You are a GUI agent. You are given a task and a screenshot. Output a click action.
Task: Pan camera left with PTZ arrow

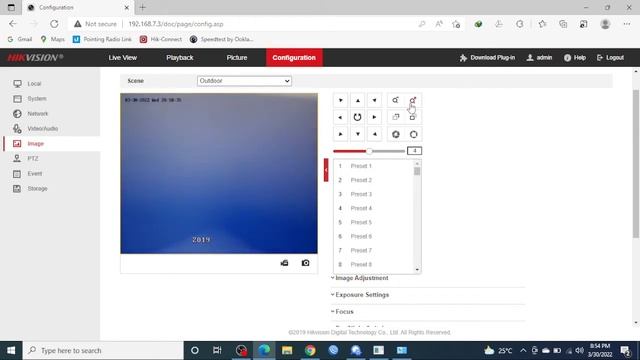pos(340,118)
